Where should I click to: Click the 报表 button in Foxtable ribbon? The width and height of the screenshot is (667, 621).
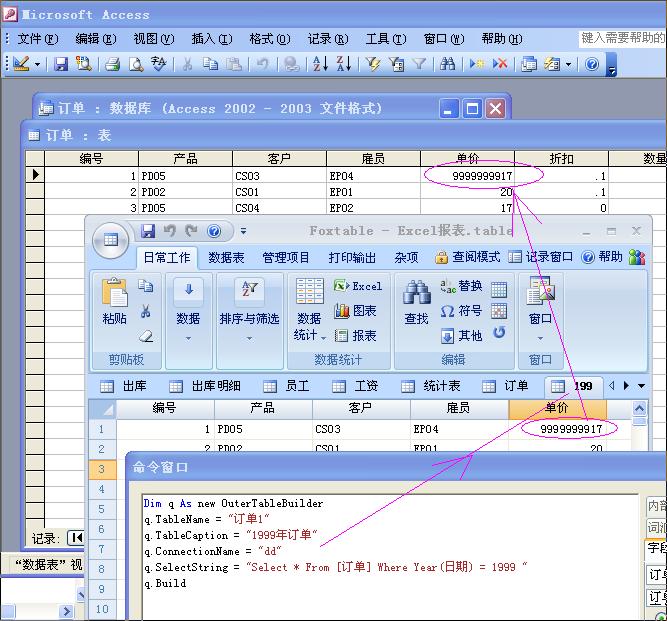pyautogui.click(x=355, y=336)
